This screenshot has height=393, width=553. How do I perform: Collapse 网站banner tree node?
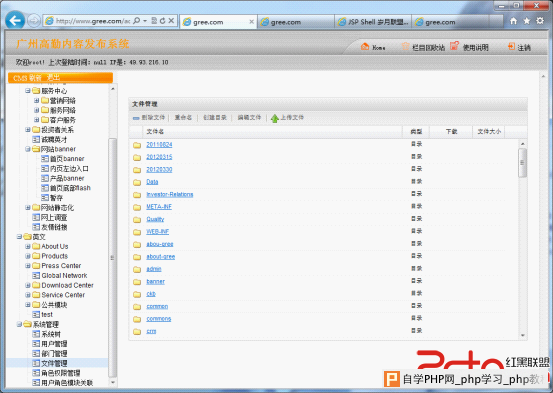28,149
